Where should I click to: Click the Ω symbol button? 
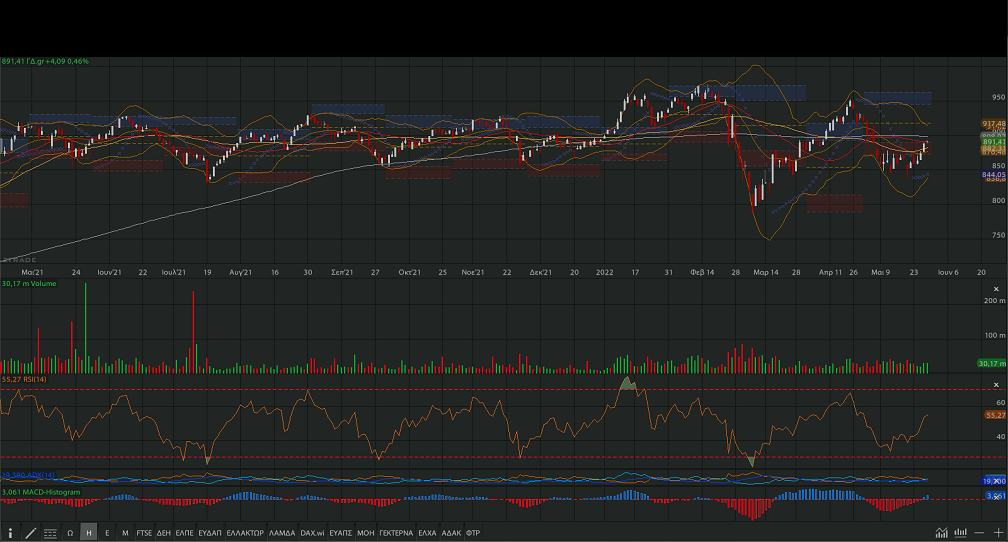click(70, 533)
